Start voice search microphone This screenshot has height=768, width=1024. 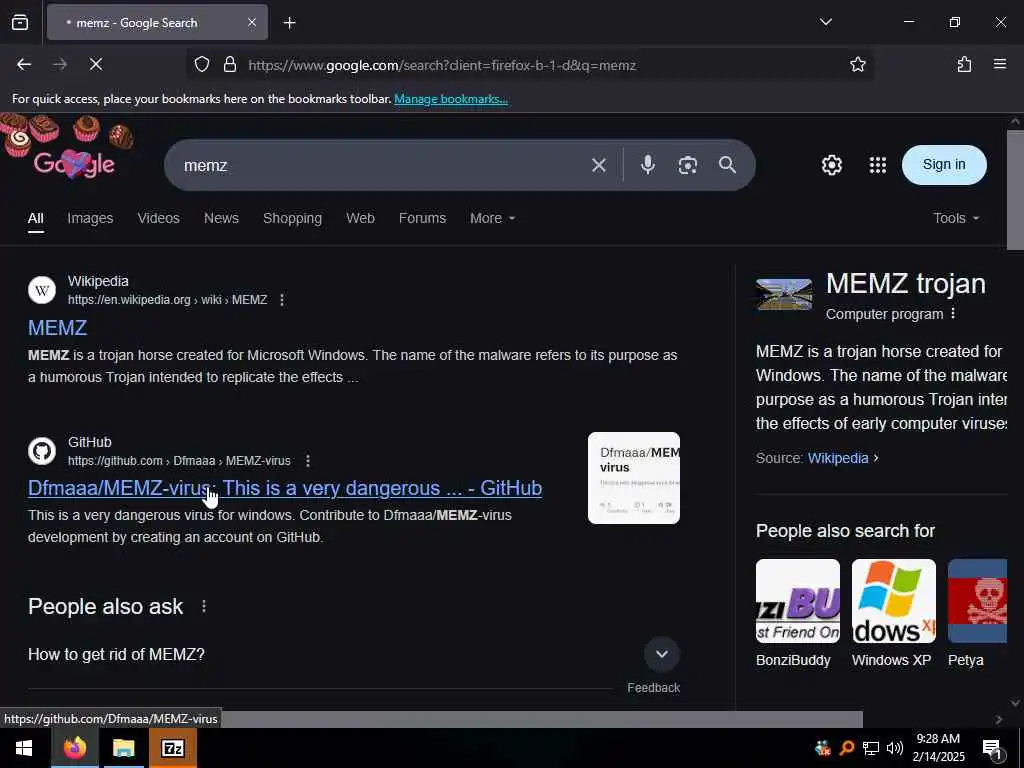point(648,165)
